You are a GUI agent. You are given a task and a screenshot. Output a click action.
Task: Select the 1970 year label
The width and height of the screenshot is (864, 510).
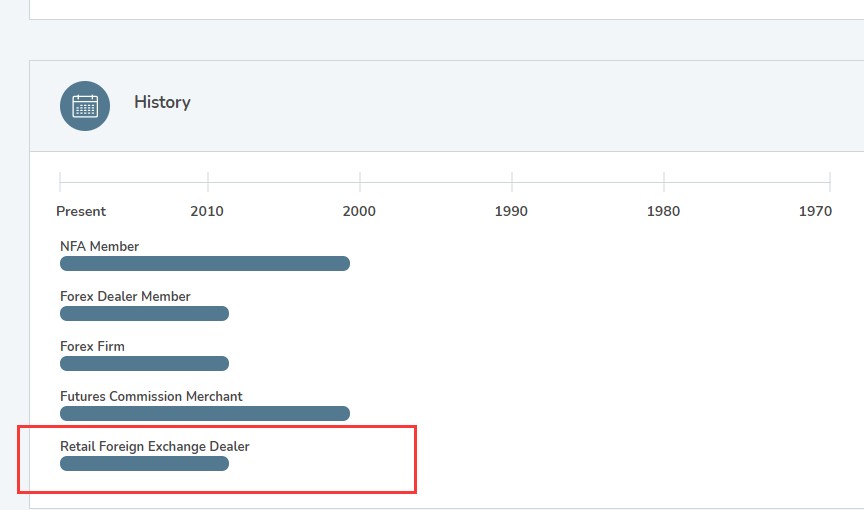click(815, 211)
